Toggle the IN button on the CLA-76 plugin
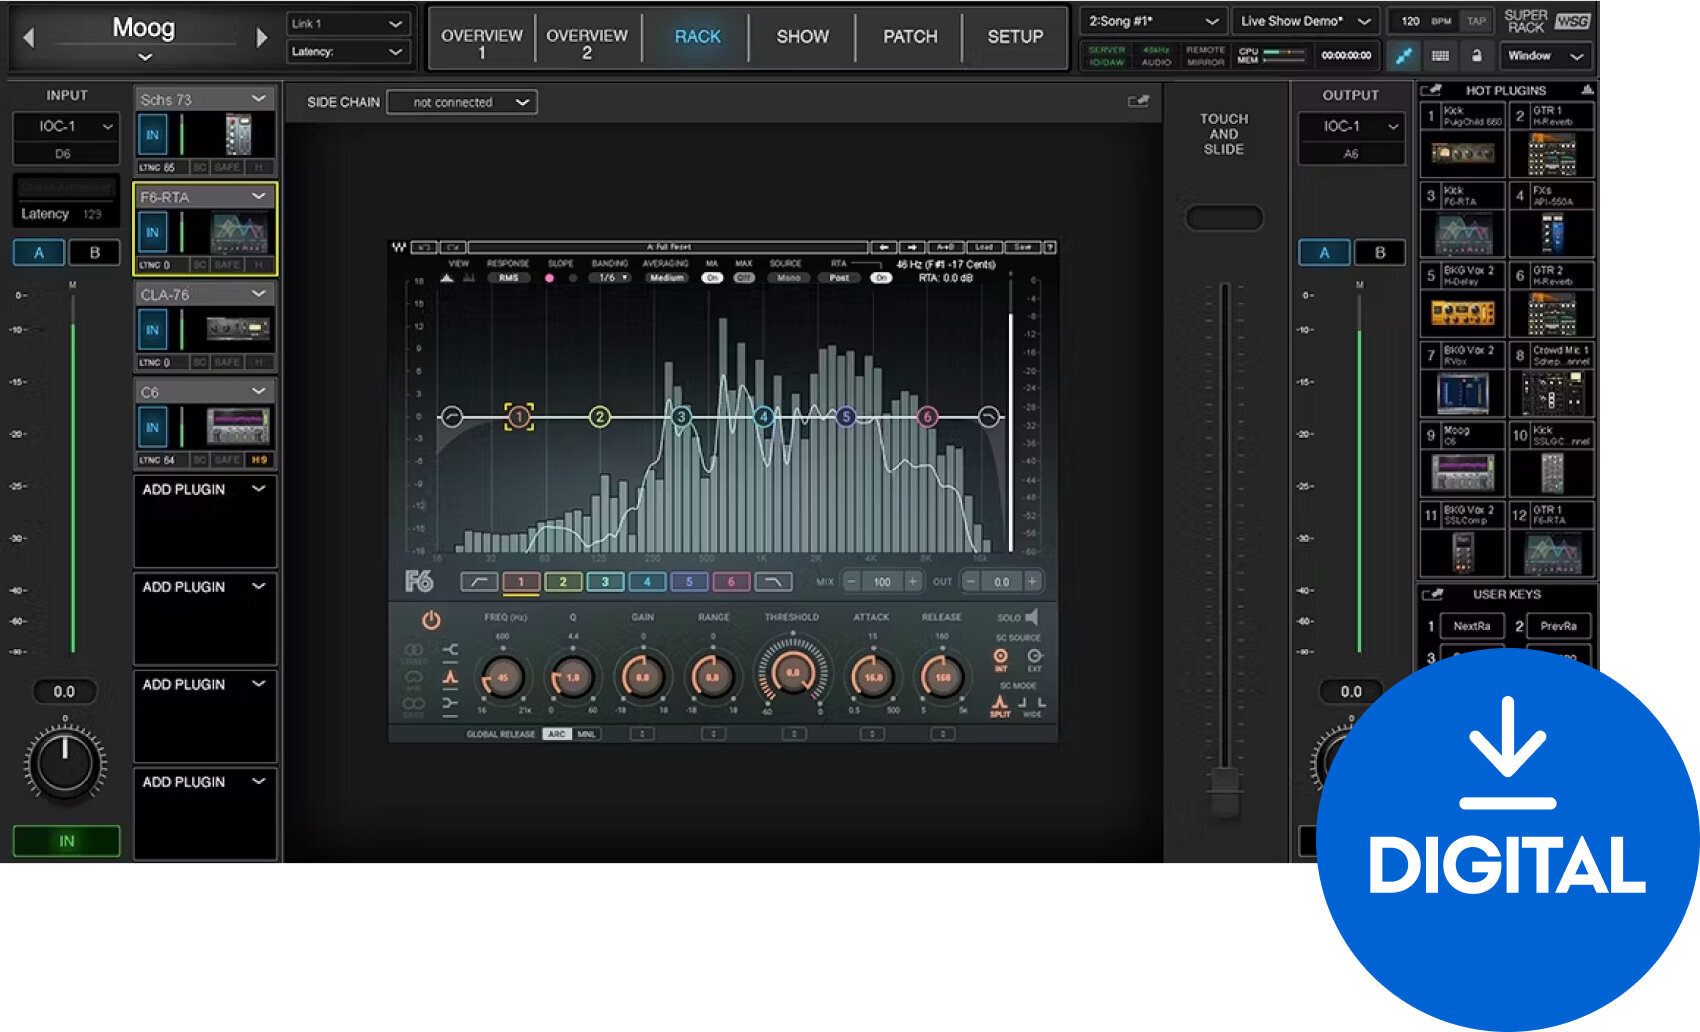1700x1032 pixels. [x=152, y=329]
